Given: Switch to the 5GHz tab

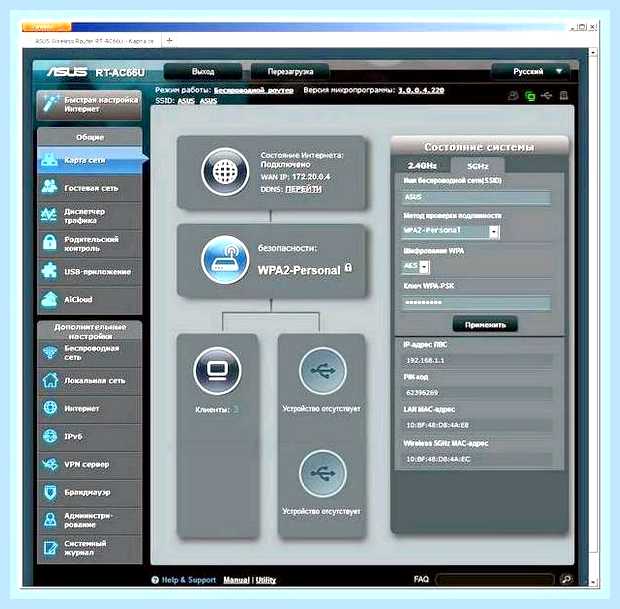Looking at the screenshot, I should 477,166.
